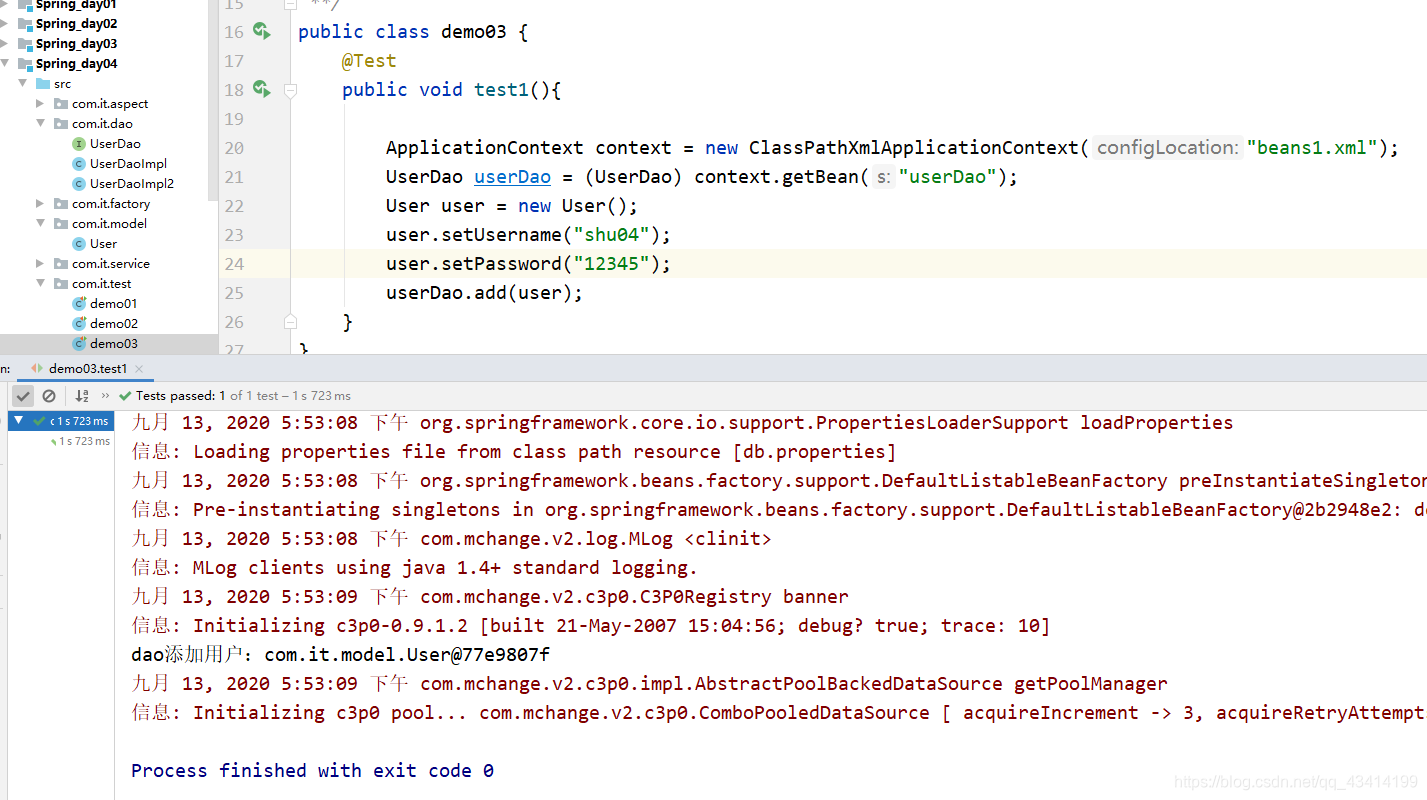Click the project tree vertical scrollbar

[212, 98]
